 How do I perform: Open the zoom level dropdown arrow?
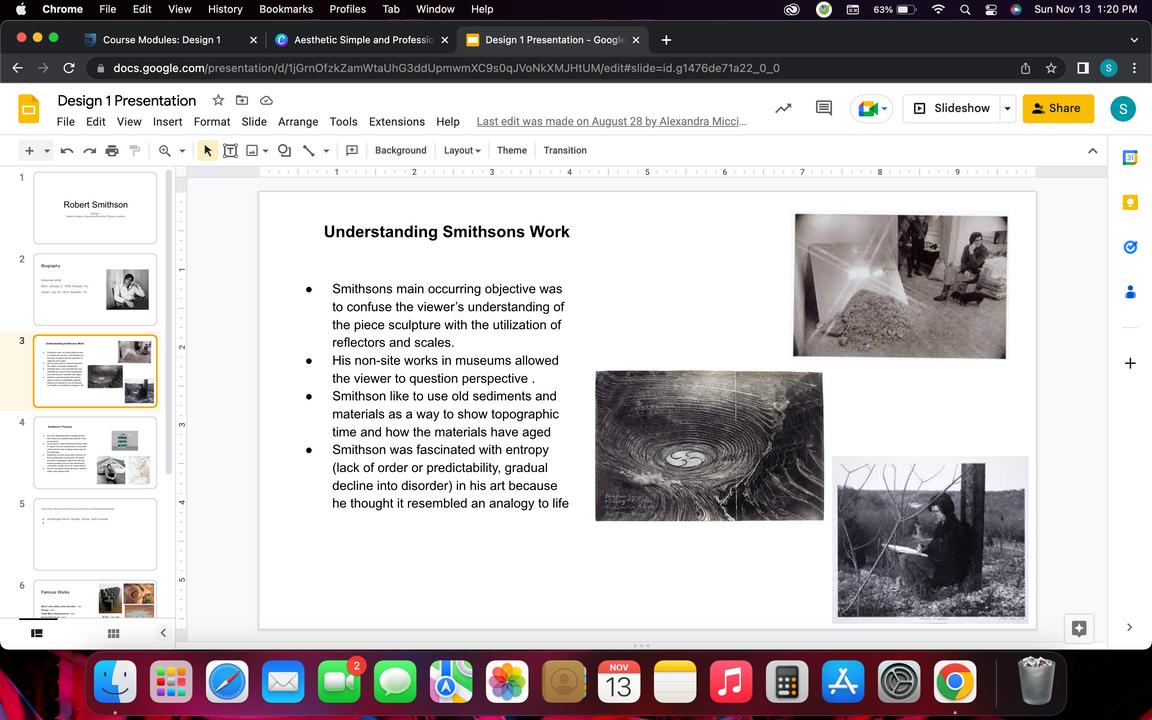tap(182, 151)
